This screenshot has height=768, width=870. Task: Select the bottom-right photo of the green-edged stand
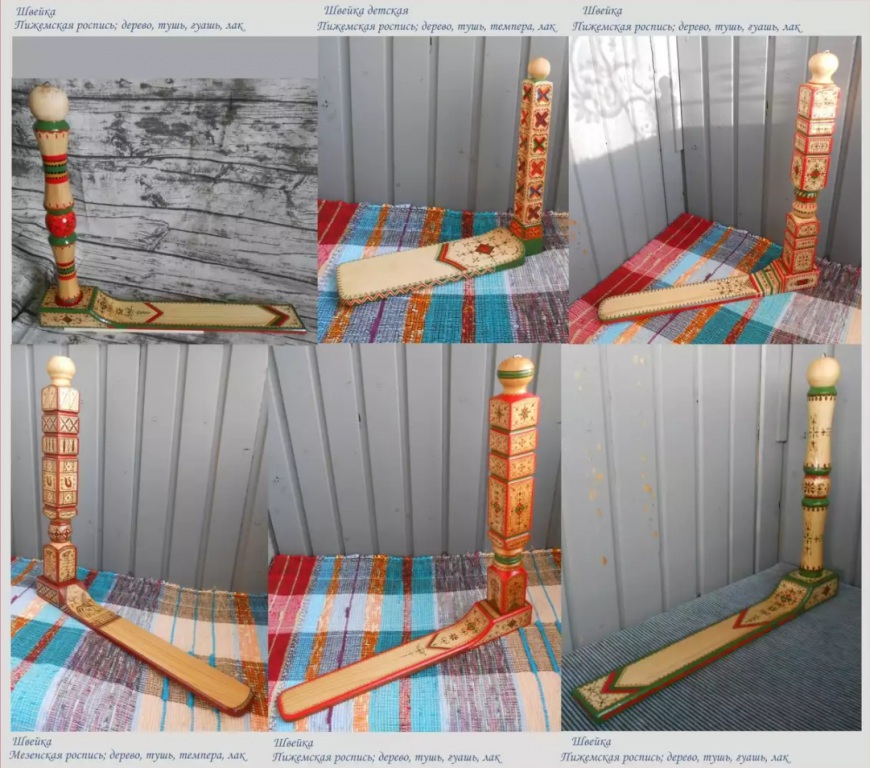[711, 537]
